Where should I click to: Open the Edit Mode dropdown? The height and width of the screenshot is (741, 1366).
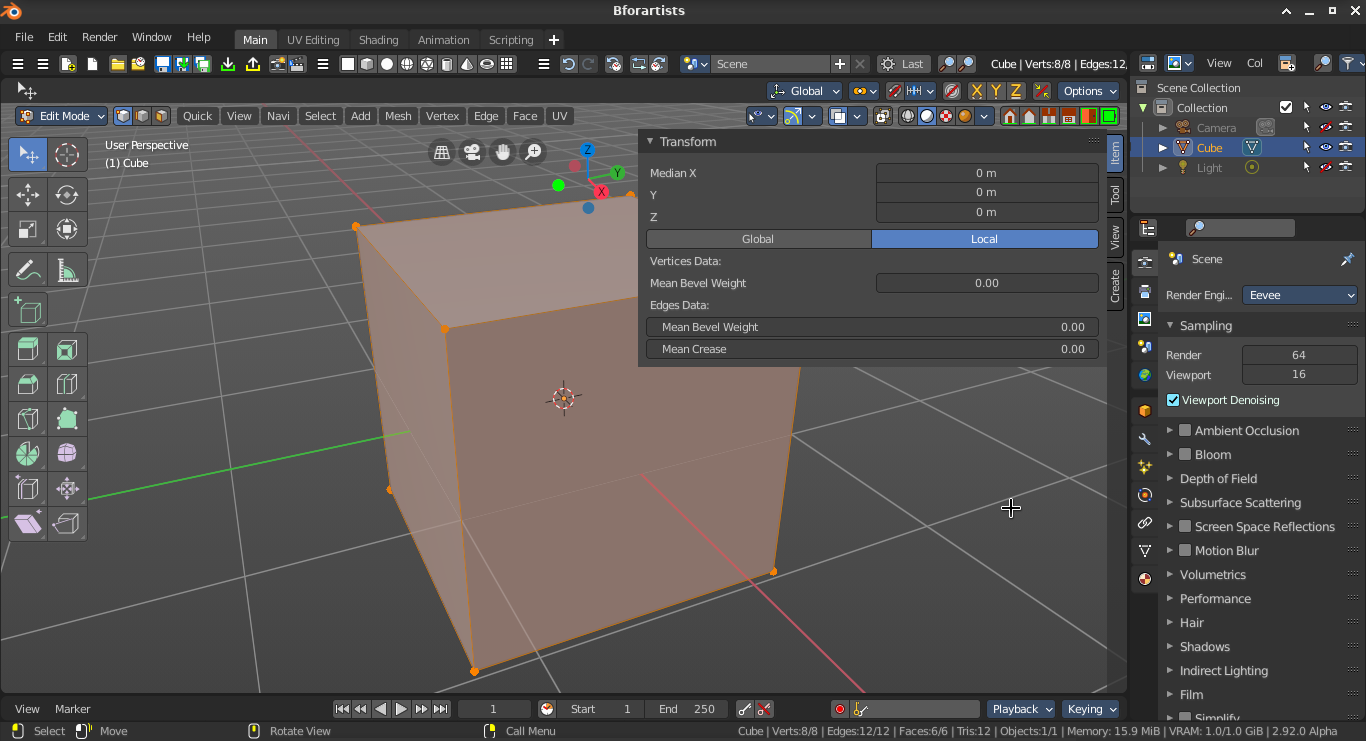click(x=62, y=116)
